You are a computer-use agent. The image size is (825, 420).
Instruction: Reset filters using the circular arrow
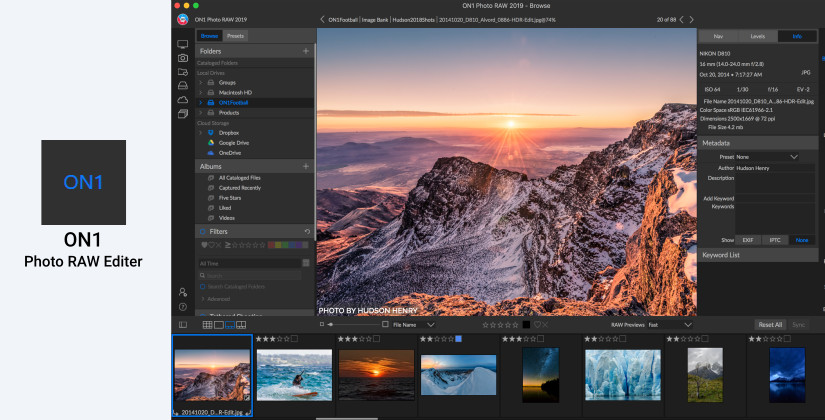click(307, 231)
